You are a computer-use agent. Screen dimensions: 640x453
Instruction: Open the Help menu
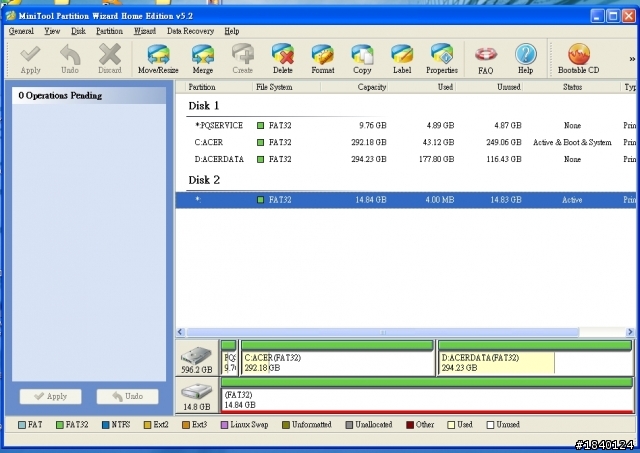(x=232, y=31)
